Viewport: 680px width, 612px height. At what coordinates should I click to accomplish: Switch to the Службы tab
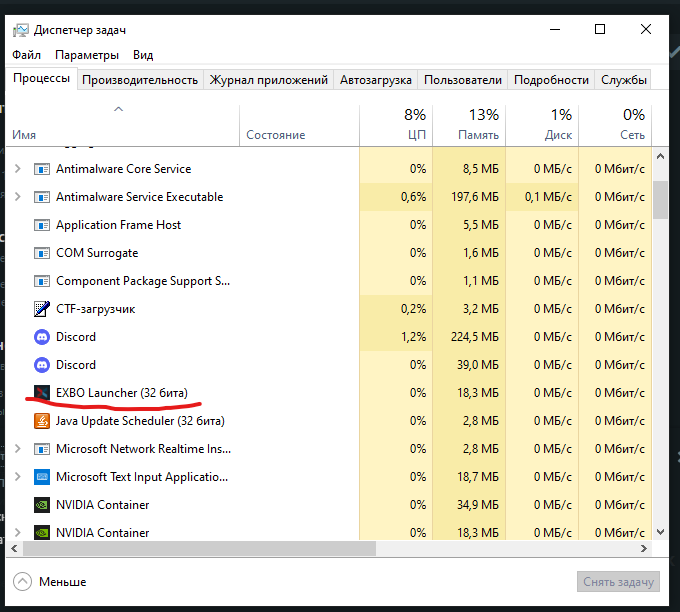(x=624, y=80)
